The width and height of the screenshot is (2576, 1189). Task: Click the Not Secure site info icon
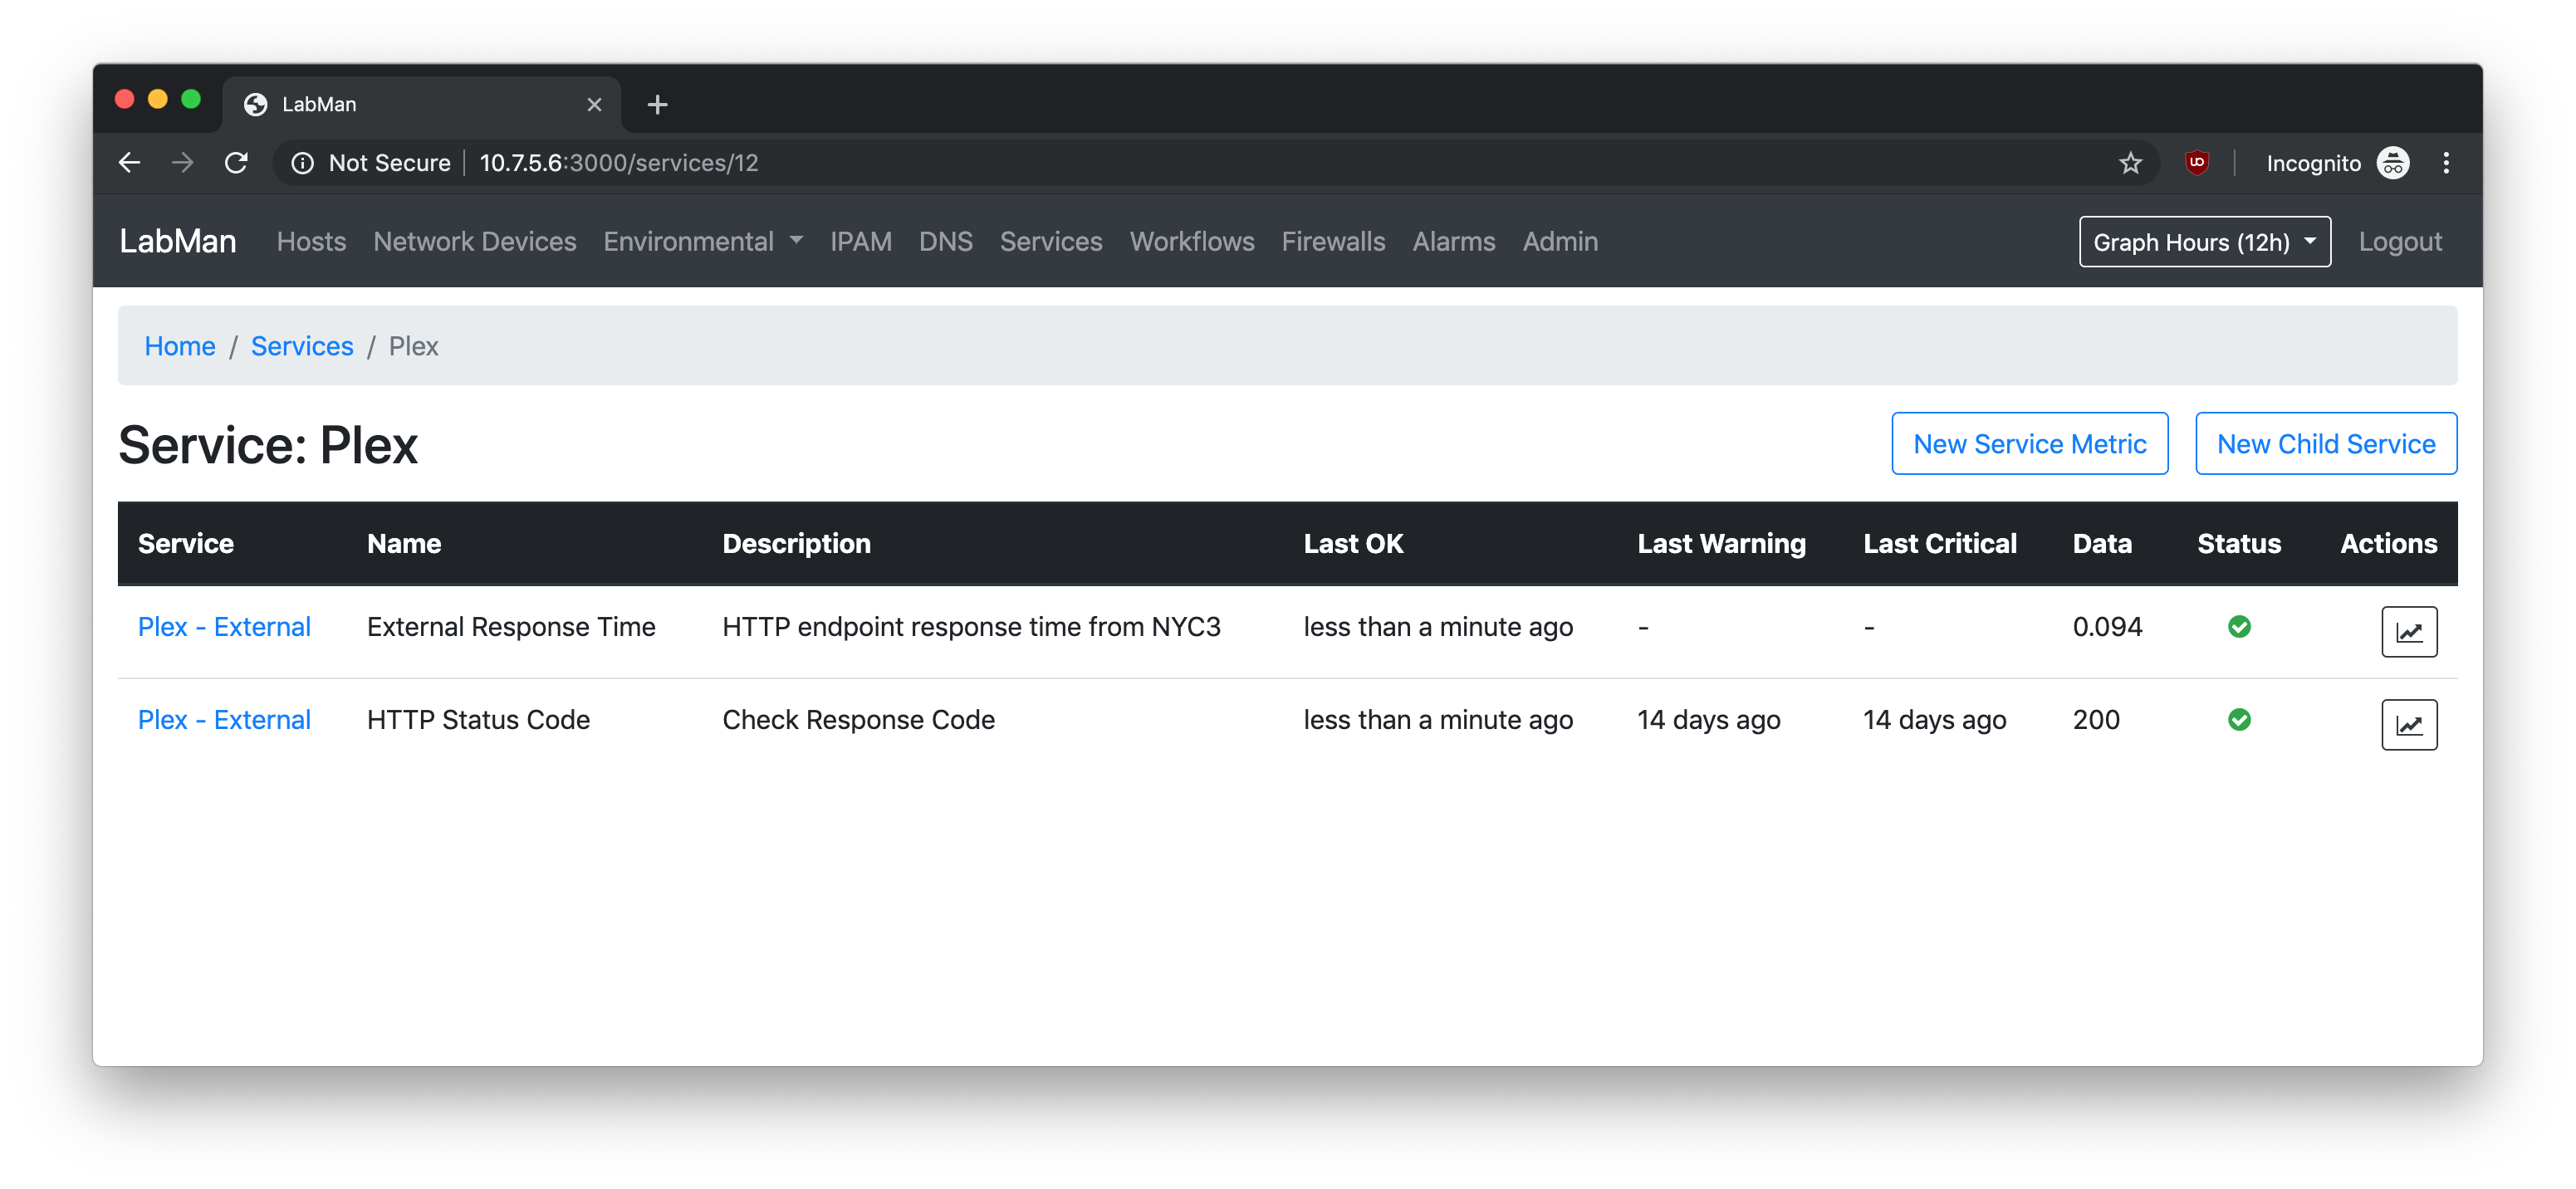302,163
